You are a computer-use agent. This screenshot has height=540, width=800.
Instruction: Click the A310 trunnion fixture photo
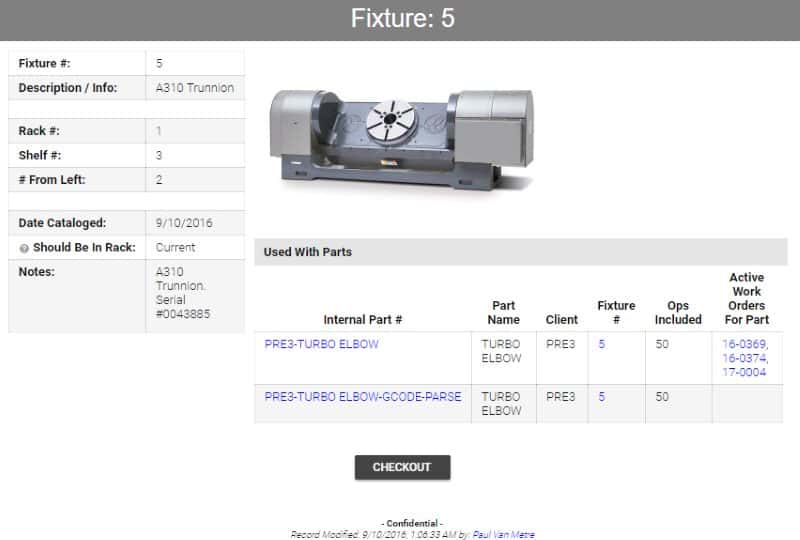(402, 140)
